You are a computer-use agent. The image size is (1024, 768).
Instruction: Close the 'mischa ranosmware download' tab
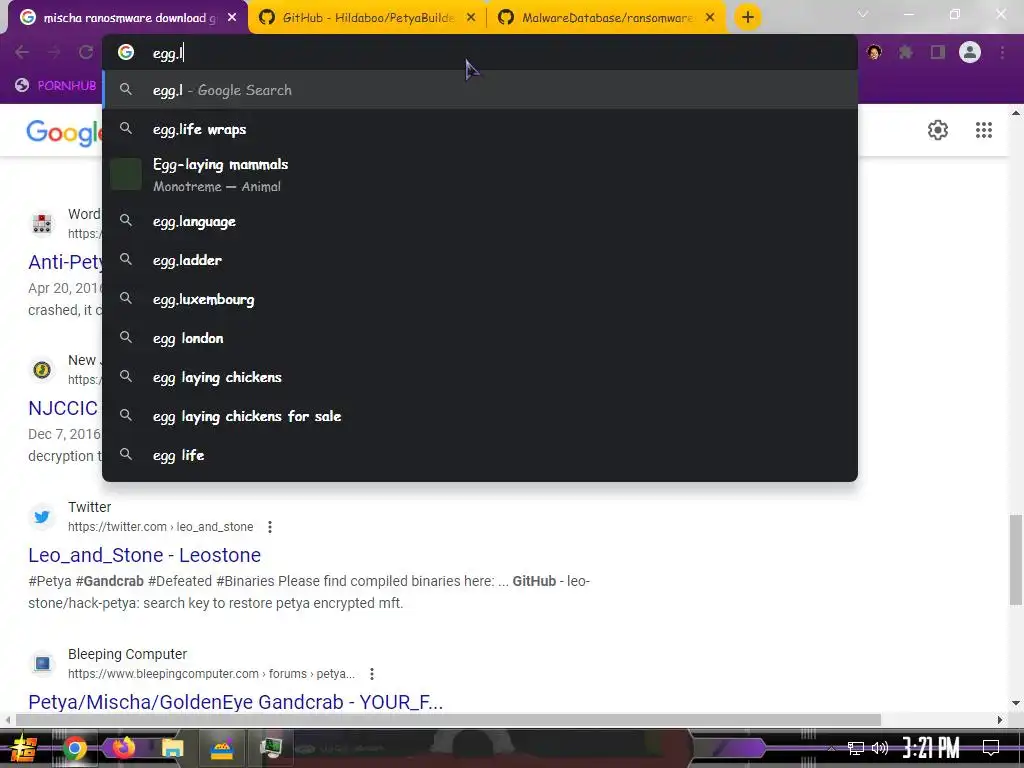pyautogui.click(x=232, y=18)
